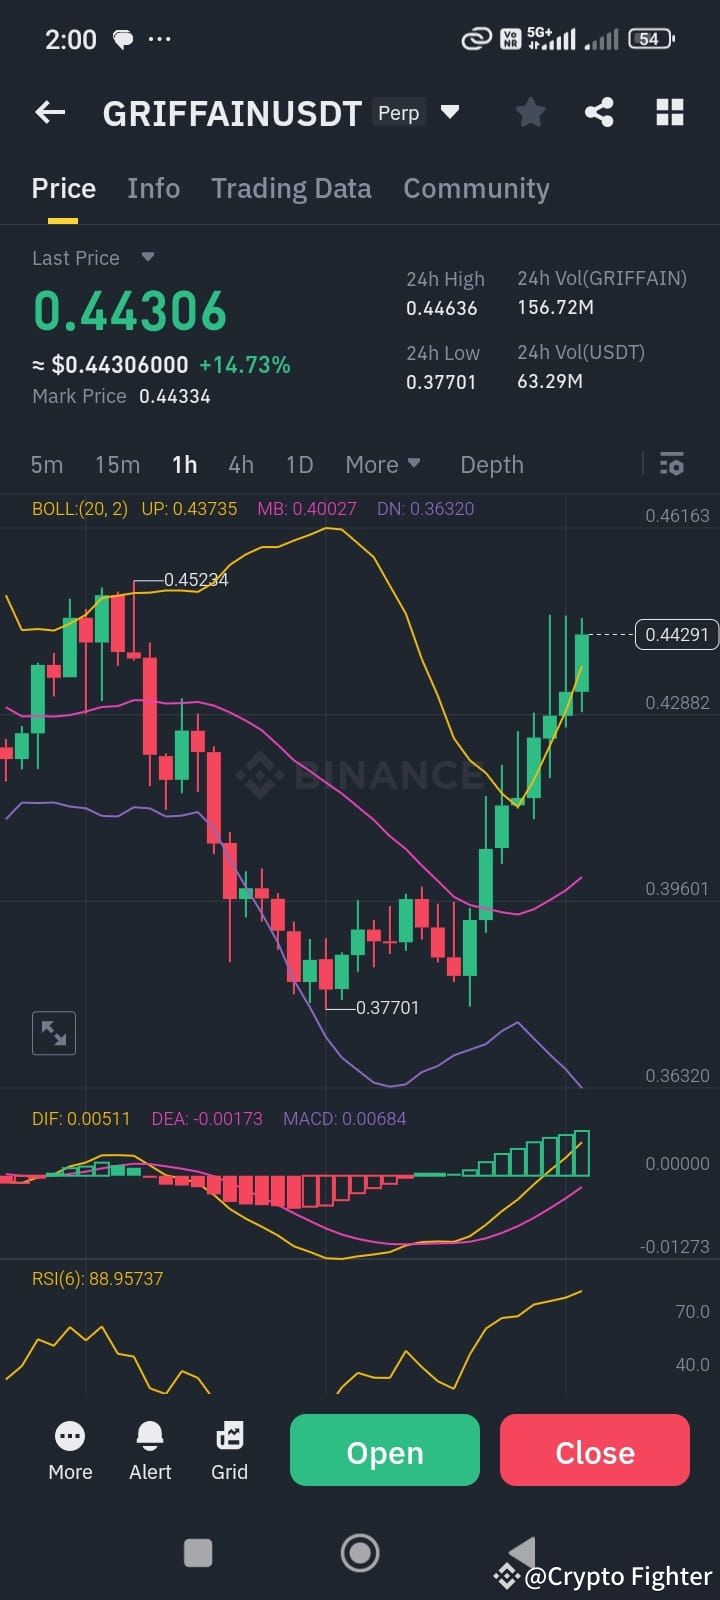Viewport: 720px width, 1600px height.
Task: Expand the More timeframe dropdown
Action: coord(383,464)
